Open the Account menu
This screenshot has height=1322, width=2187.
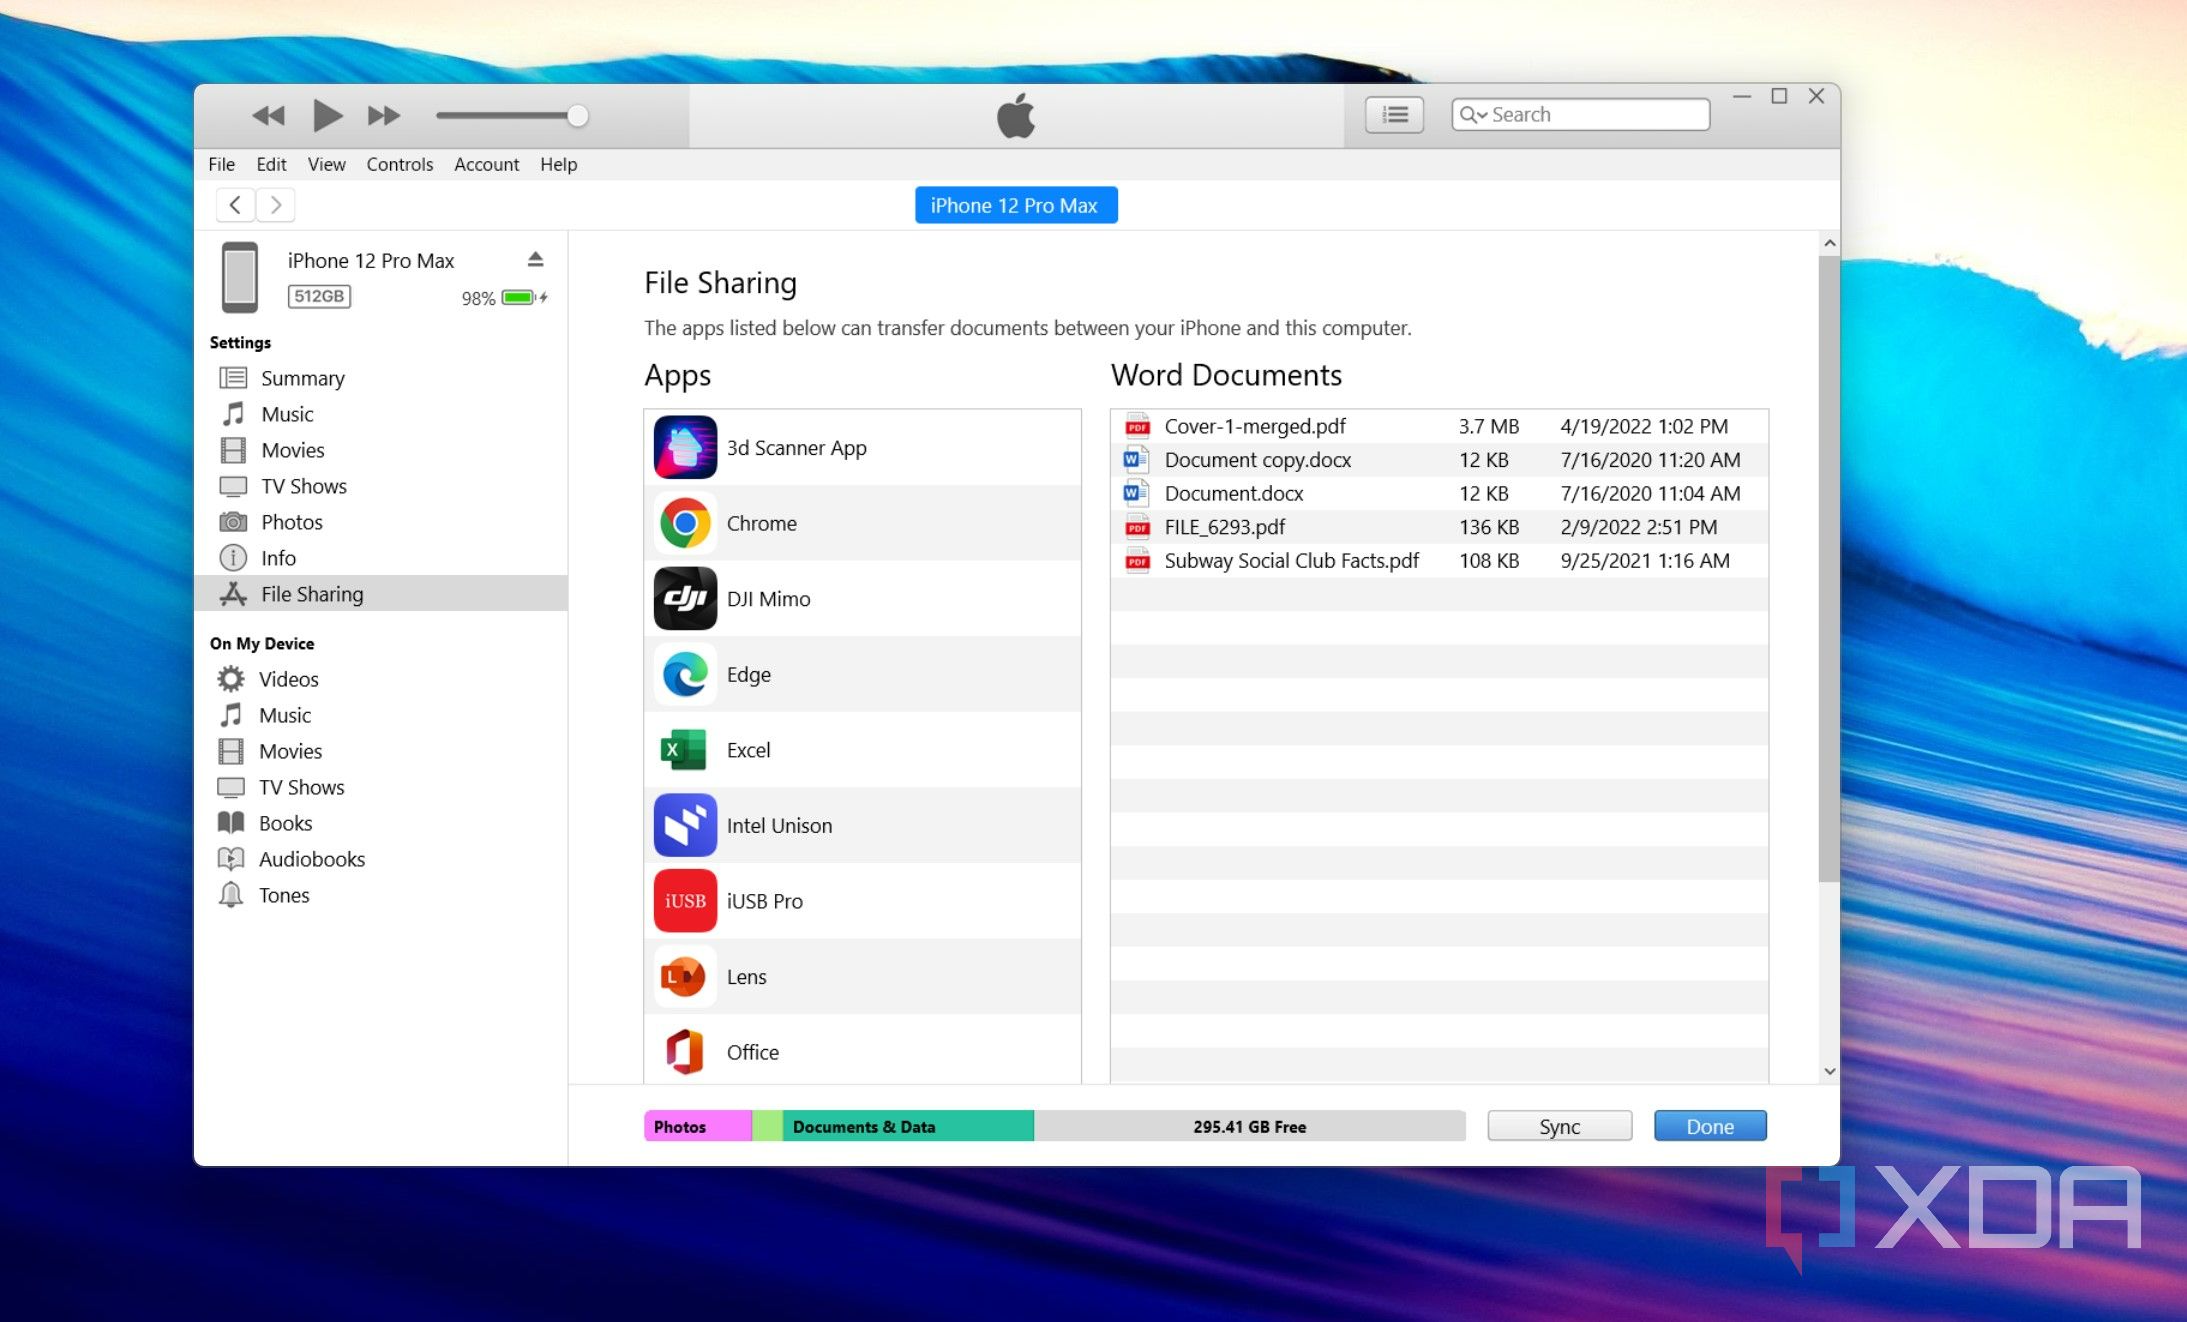[487, 164]
